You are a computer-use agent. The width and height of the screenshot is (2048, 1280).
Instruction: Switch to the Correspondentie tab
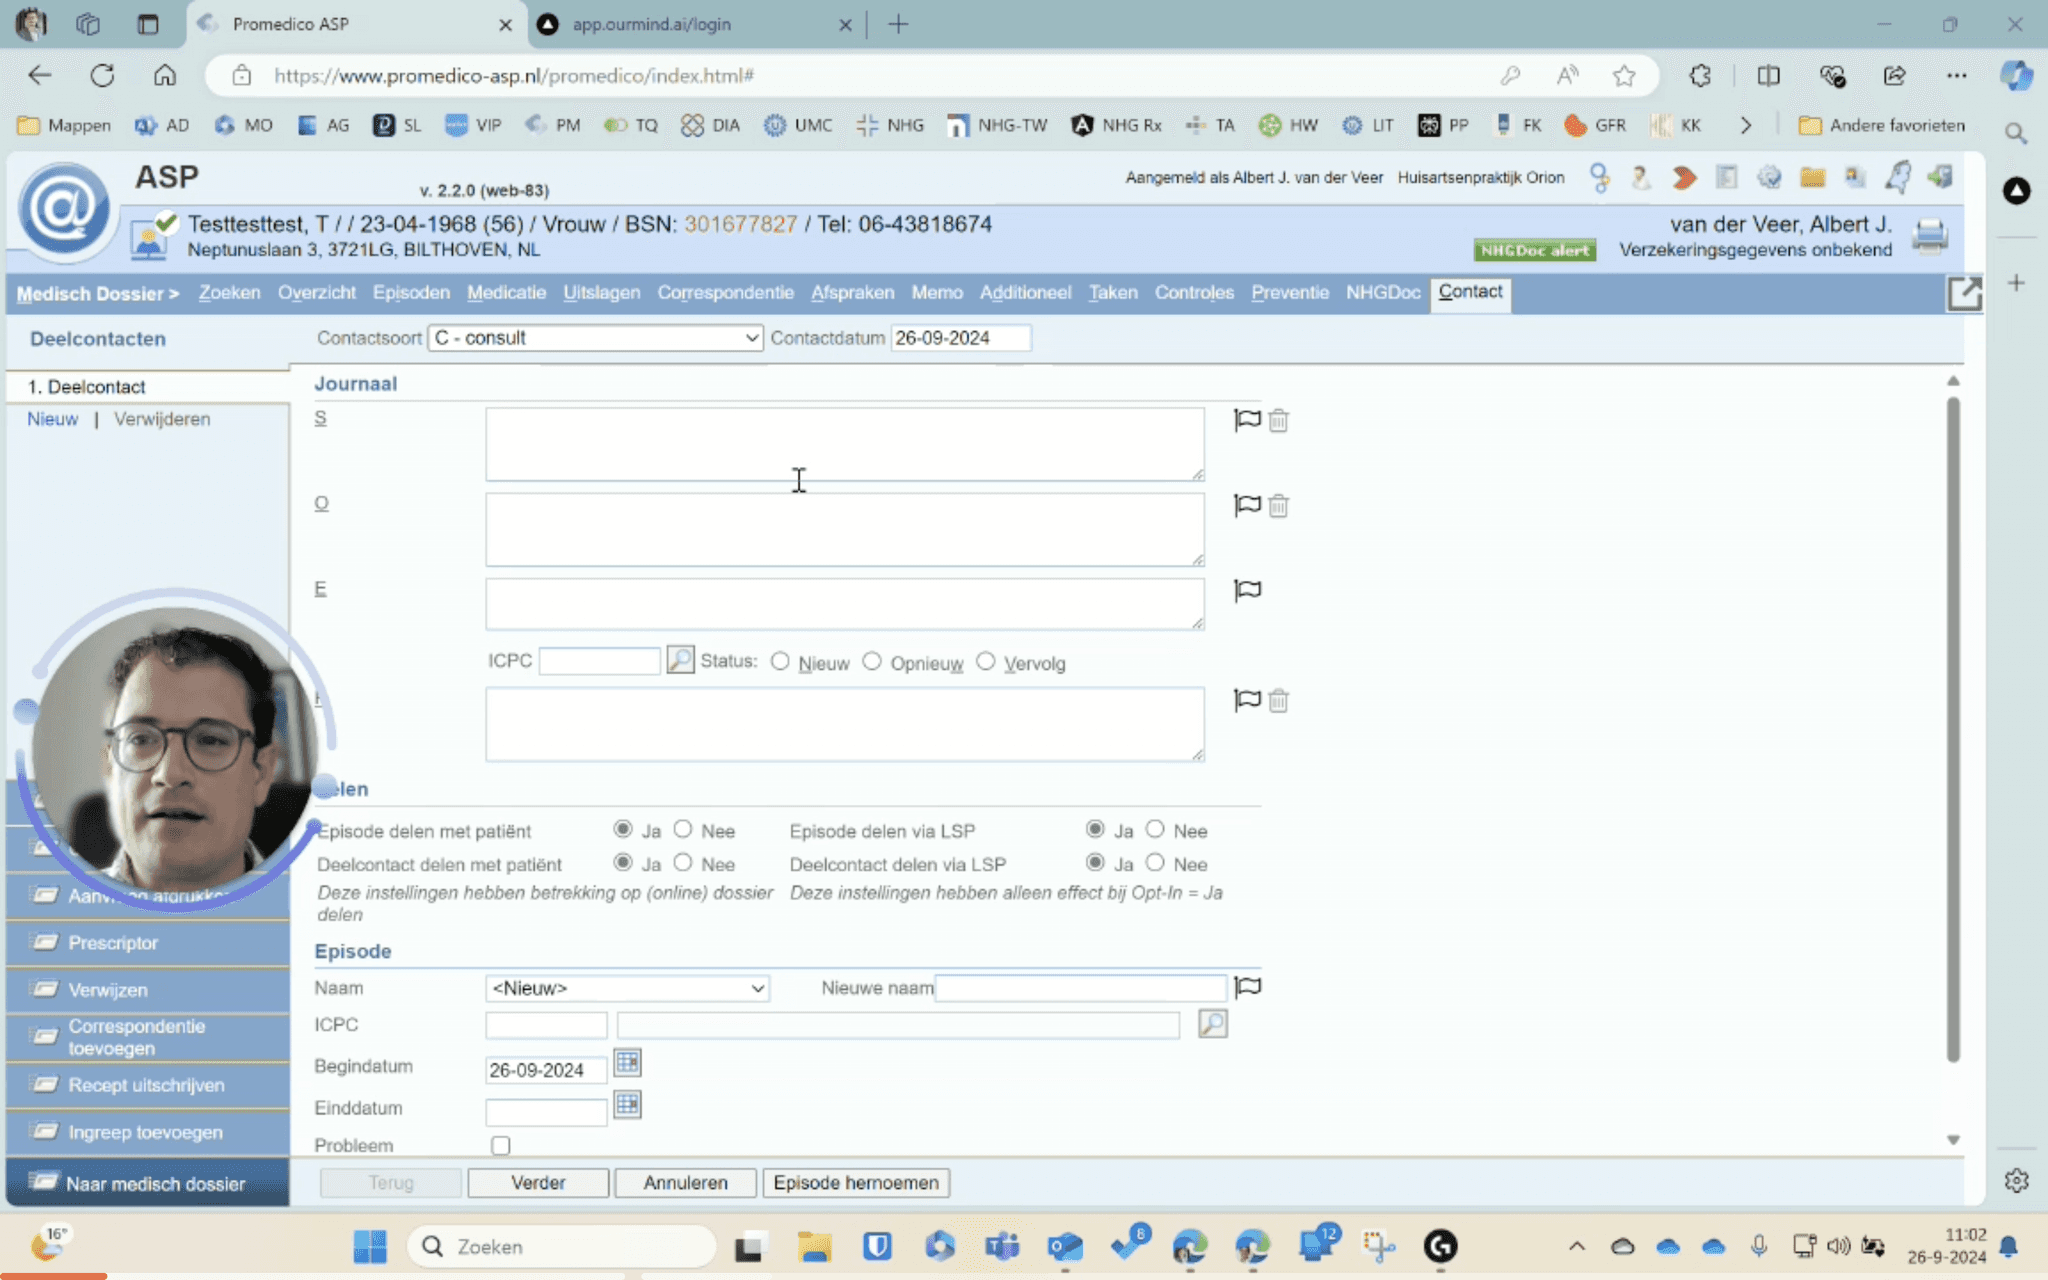click(725, 292)
